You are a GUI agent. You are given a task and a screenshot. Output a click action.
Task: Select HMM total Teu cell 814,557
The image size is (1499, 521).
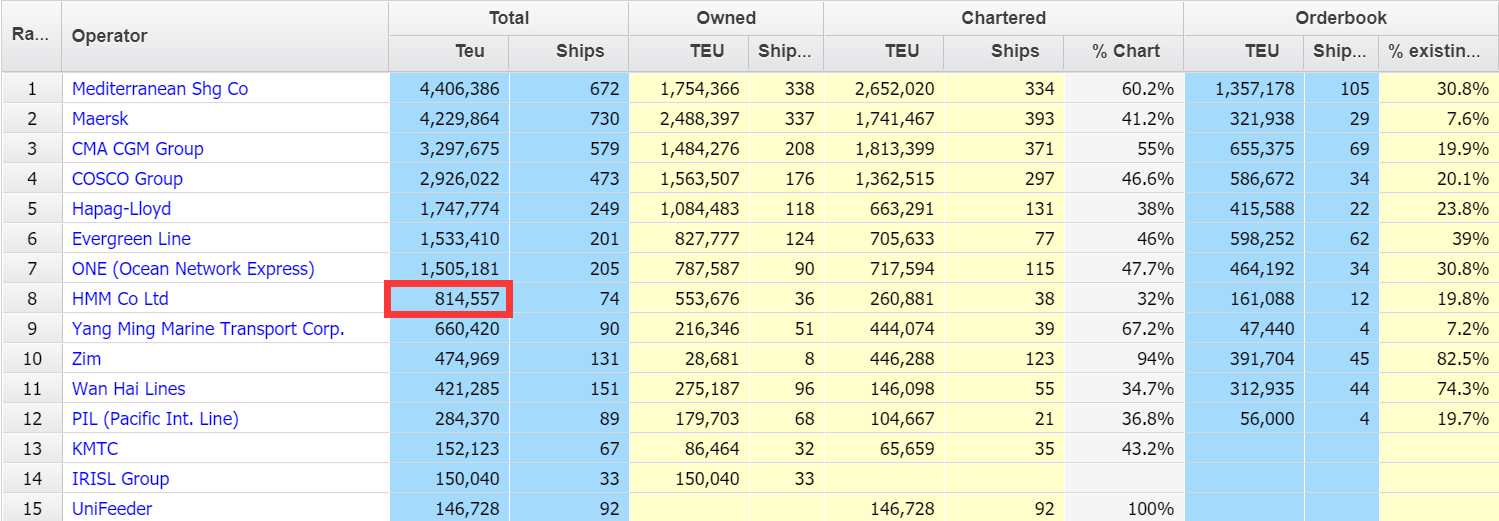click(x=449, y=299)
